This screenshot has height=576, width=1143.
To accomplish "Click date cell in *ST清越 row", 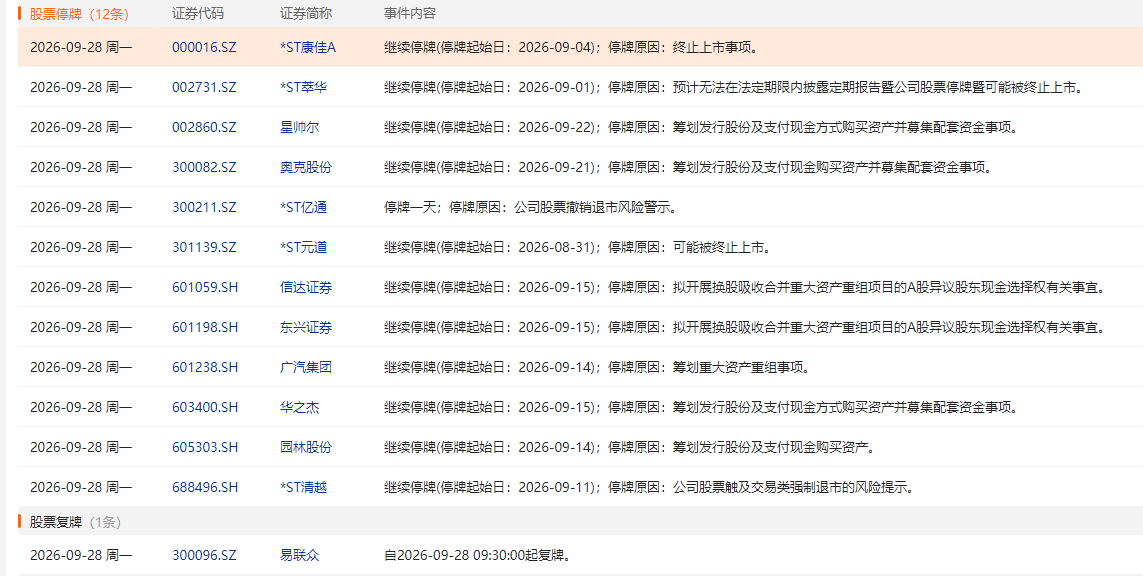I will coord(81,487).
